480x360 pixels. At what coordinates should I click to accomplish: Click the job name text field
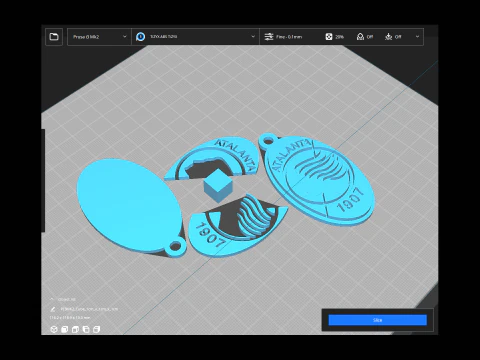(89, 309)
